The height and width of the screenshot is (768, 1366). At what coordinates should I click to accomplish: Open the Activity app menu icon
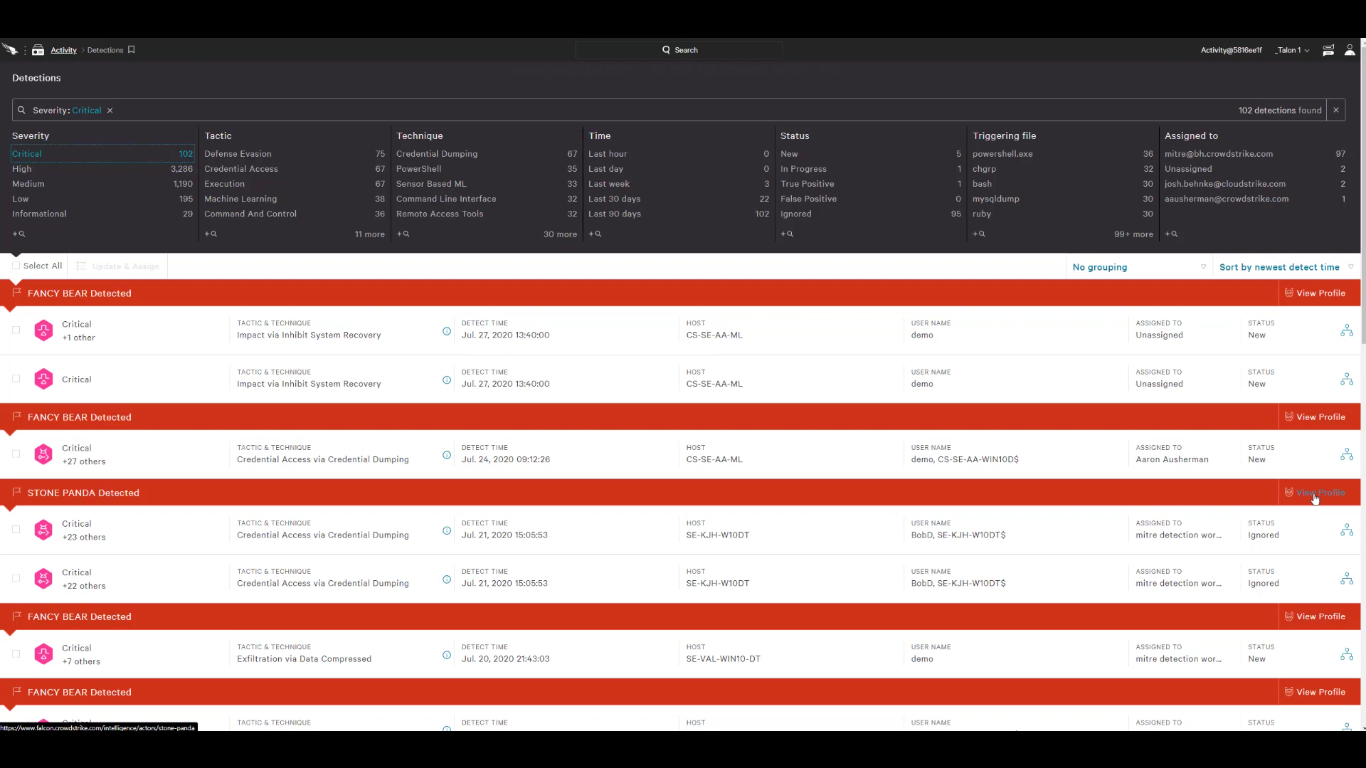point(38,50)
